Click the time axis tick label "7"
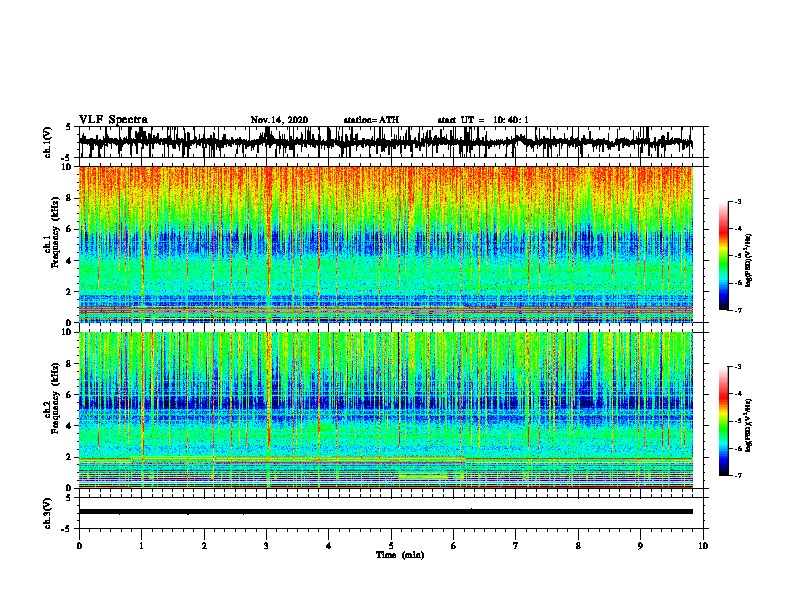This screenshot has height=612, width=792. (x=516, y=546)
